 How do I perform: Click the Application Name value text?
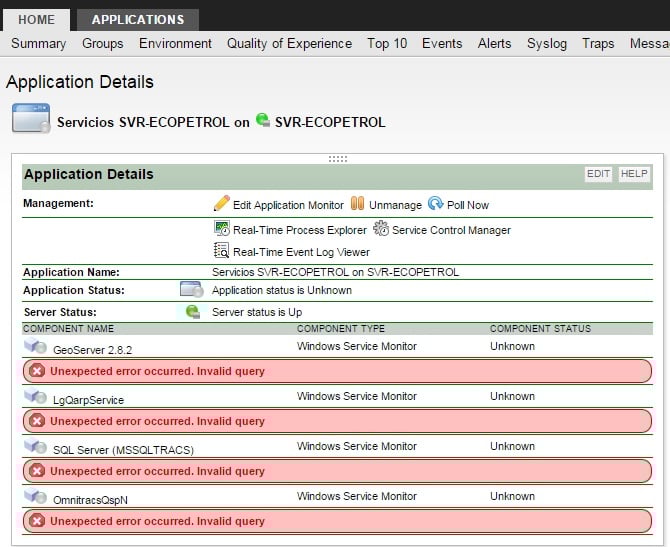pos(335,272)
